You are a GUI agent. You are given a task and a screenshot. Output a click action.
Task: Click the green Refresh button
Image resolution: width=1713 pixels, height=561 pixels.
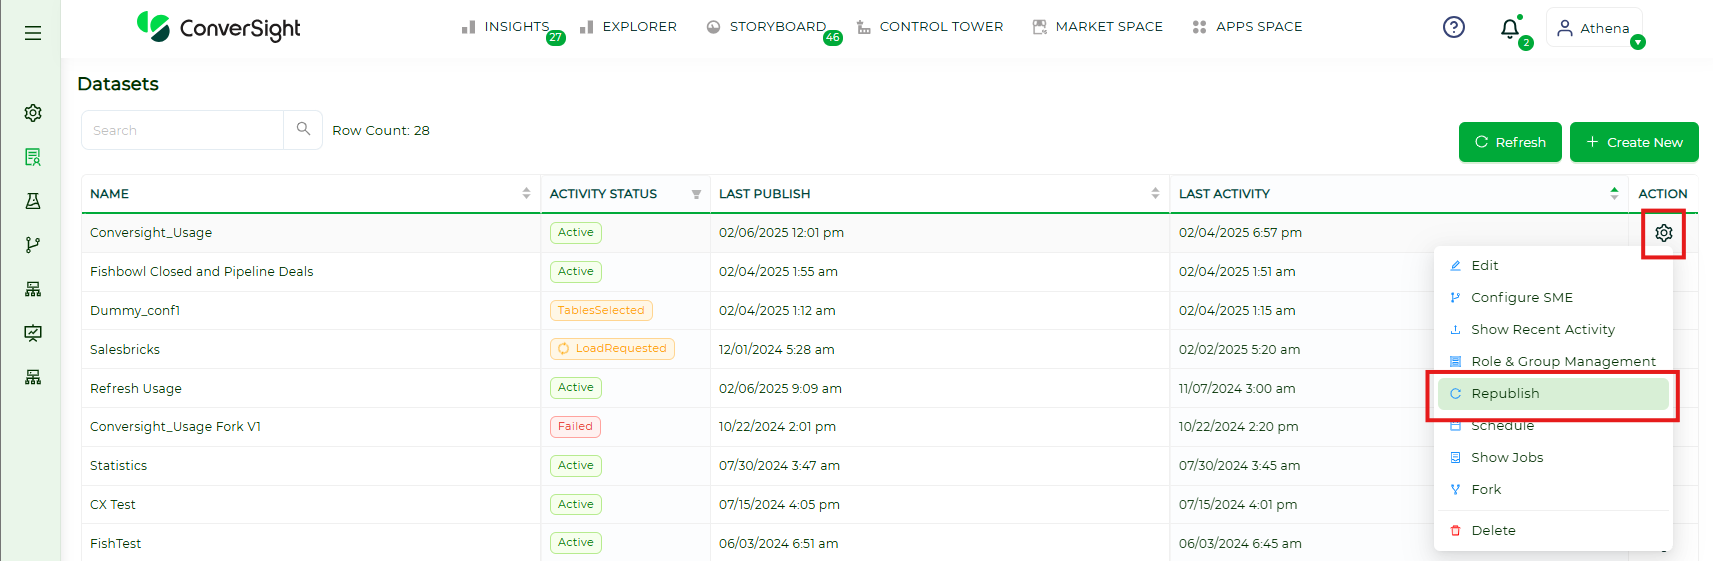(x=1509, y=142)
